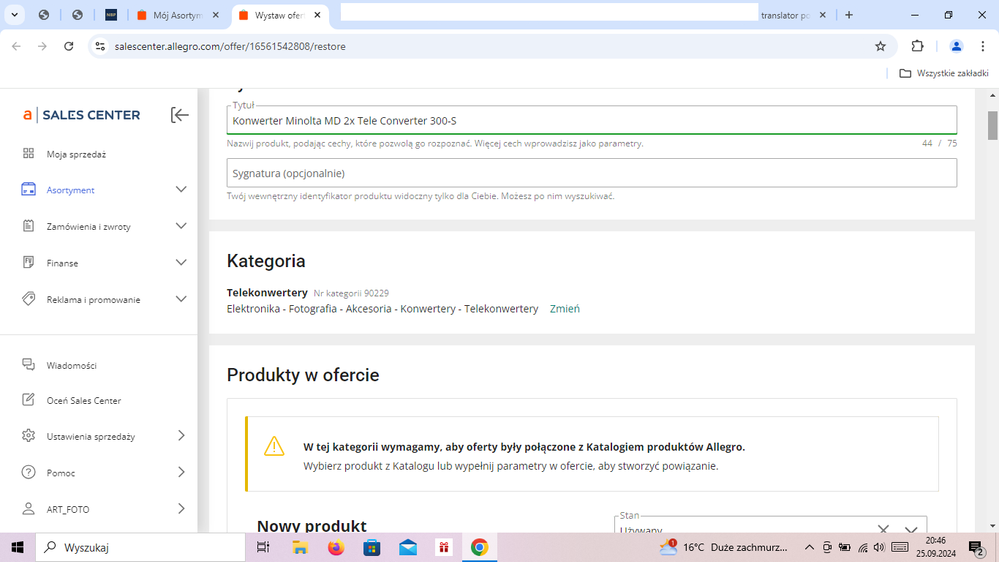Select the Wystaw ofertę tab
This screenshot has width=999, height=562.
tap(280, 15)
